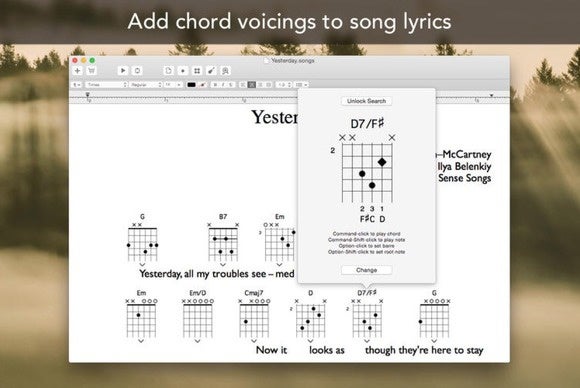
Task: Click the Change button in chord popover
Action: pos(366,270)
